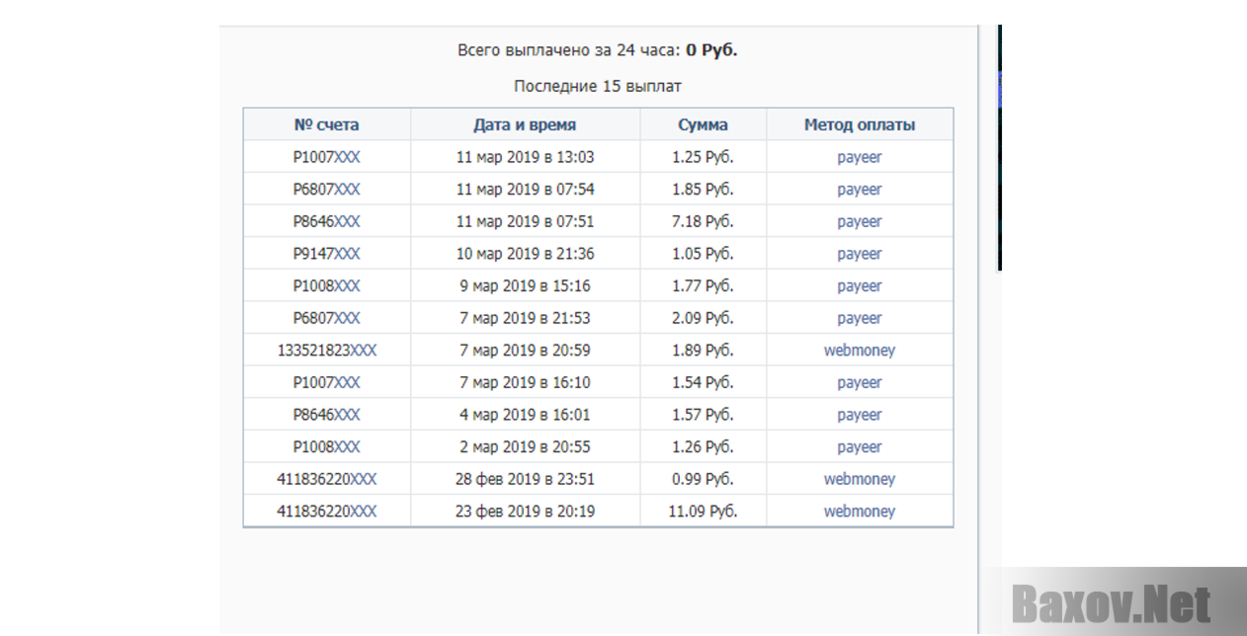
Task: Click the amount '2.09 Руб.'
Action: [x=703, y=318]
